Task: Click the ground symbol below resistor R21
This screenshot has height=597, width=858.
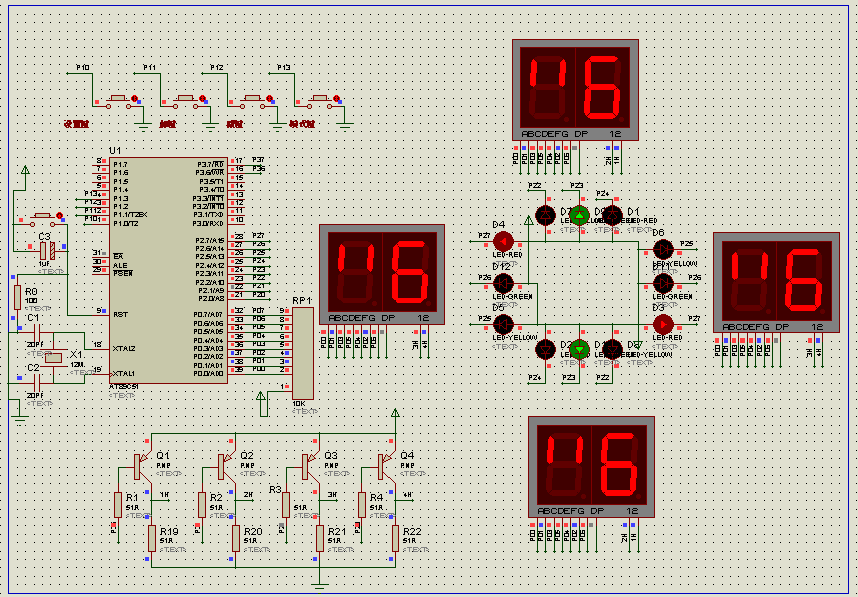Action: (x=320, y=586)
